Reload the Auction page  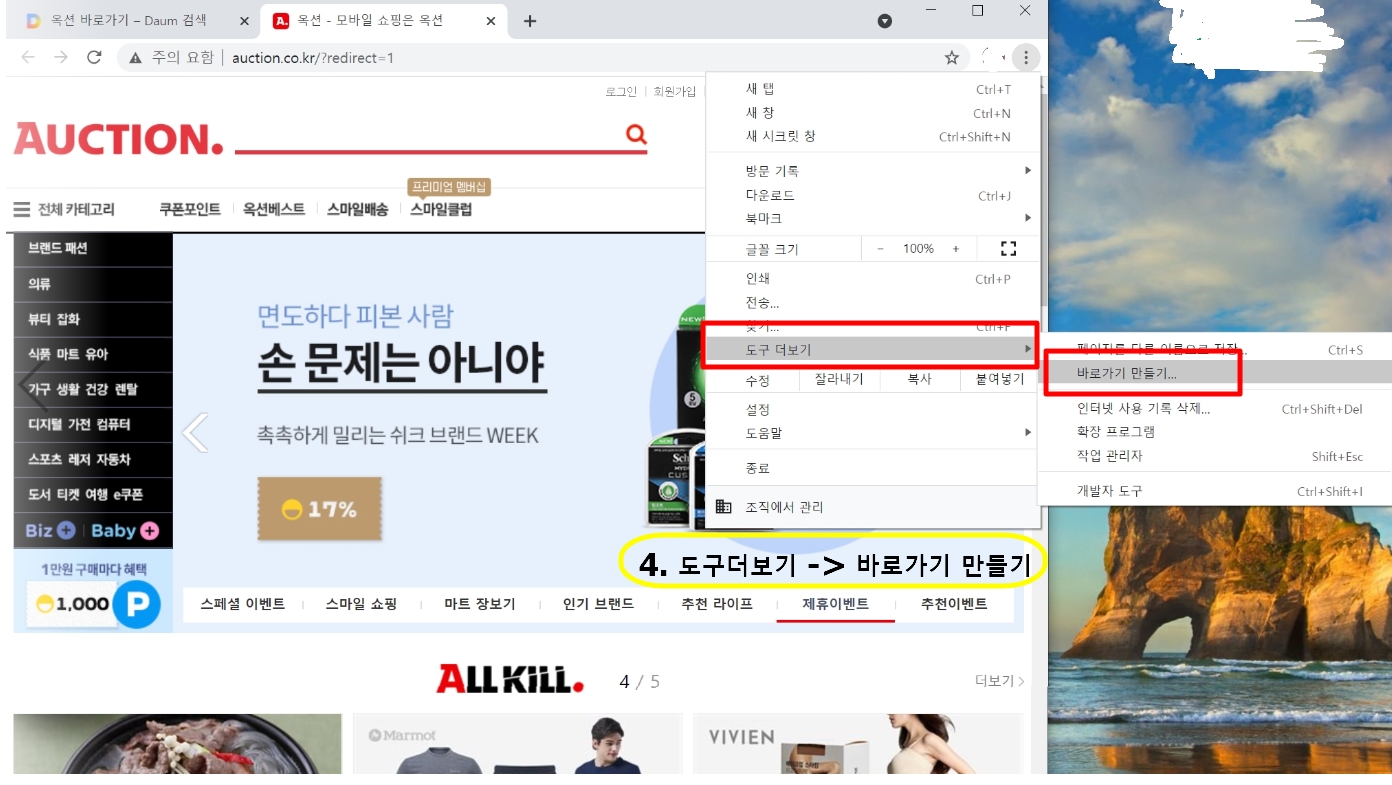(x=94, y=57)
